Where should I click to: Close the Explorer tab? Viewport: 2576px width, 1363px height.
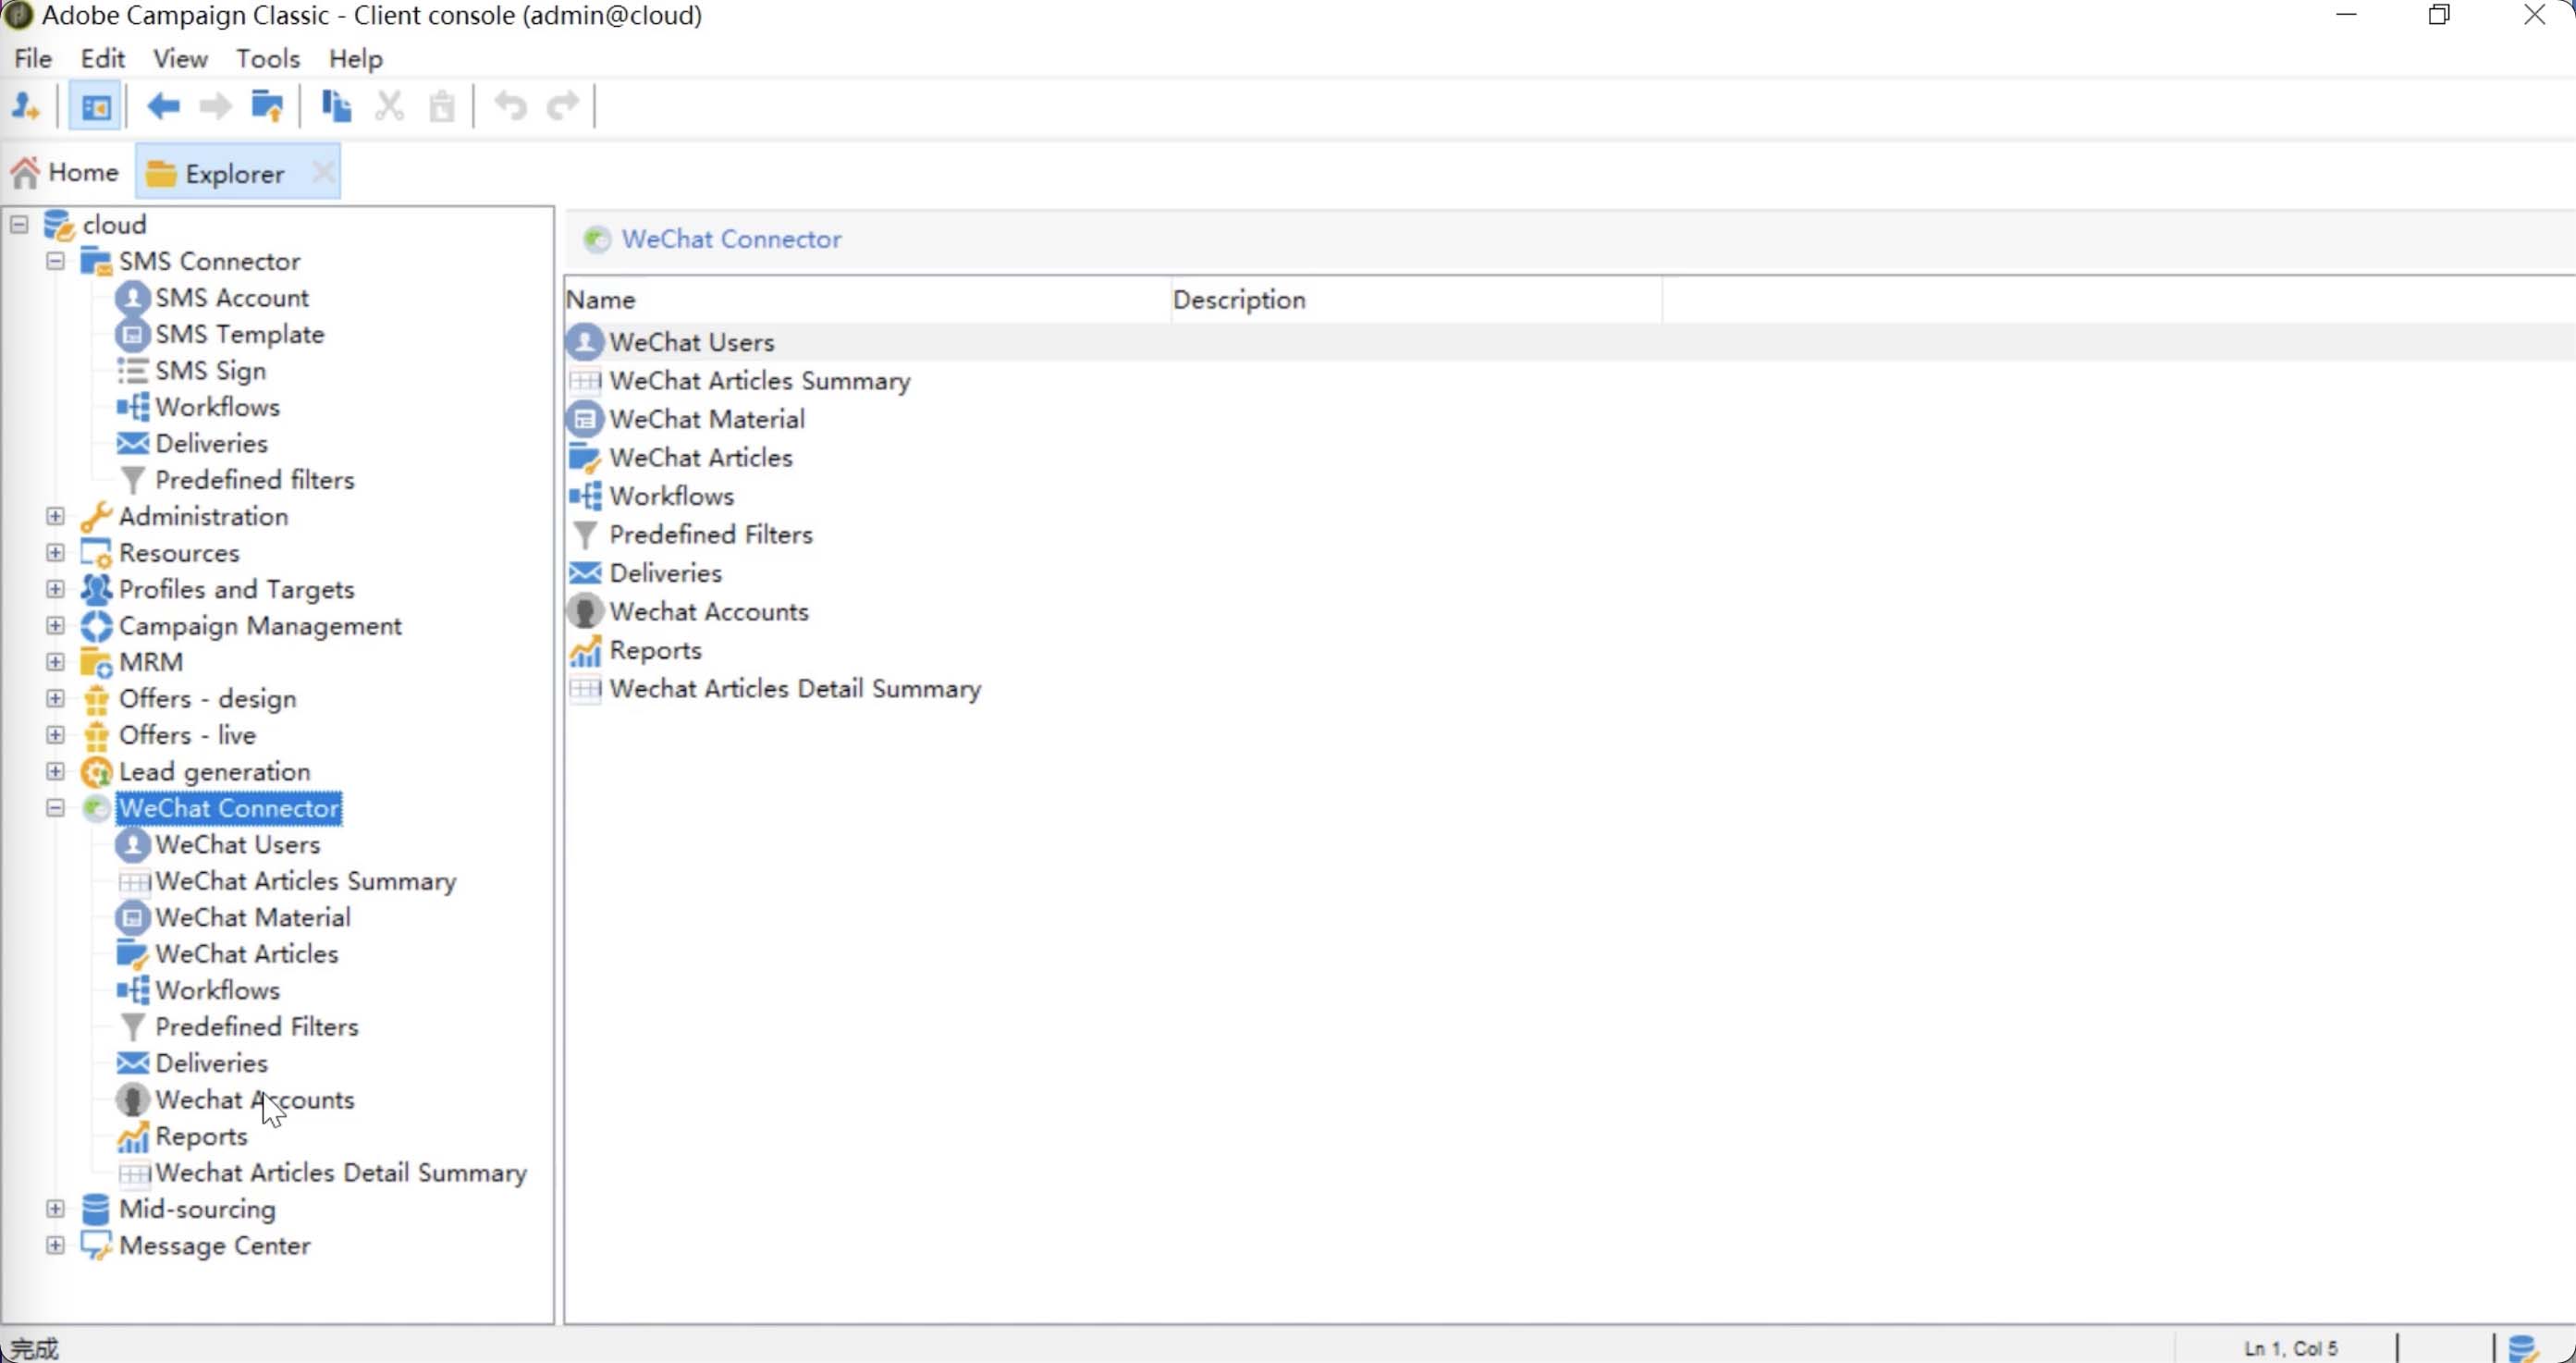click(323, 173)
